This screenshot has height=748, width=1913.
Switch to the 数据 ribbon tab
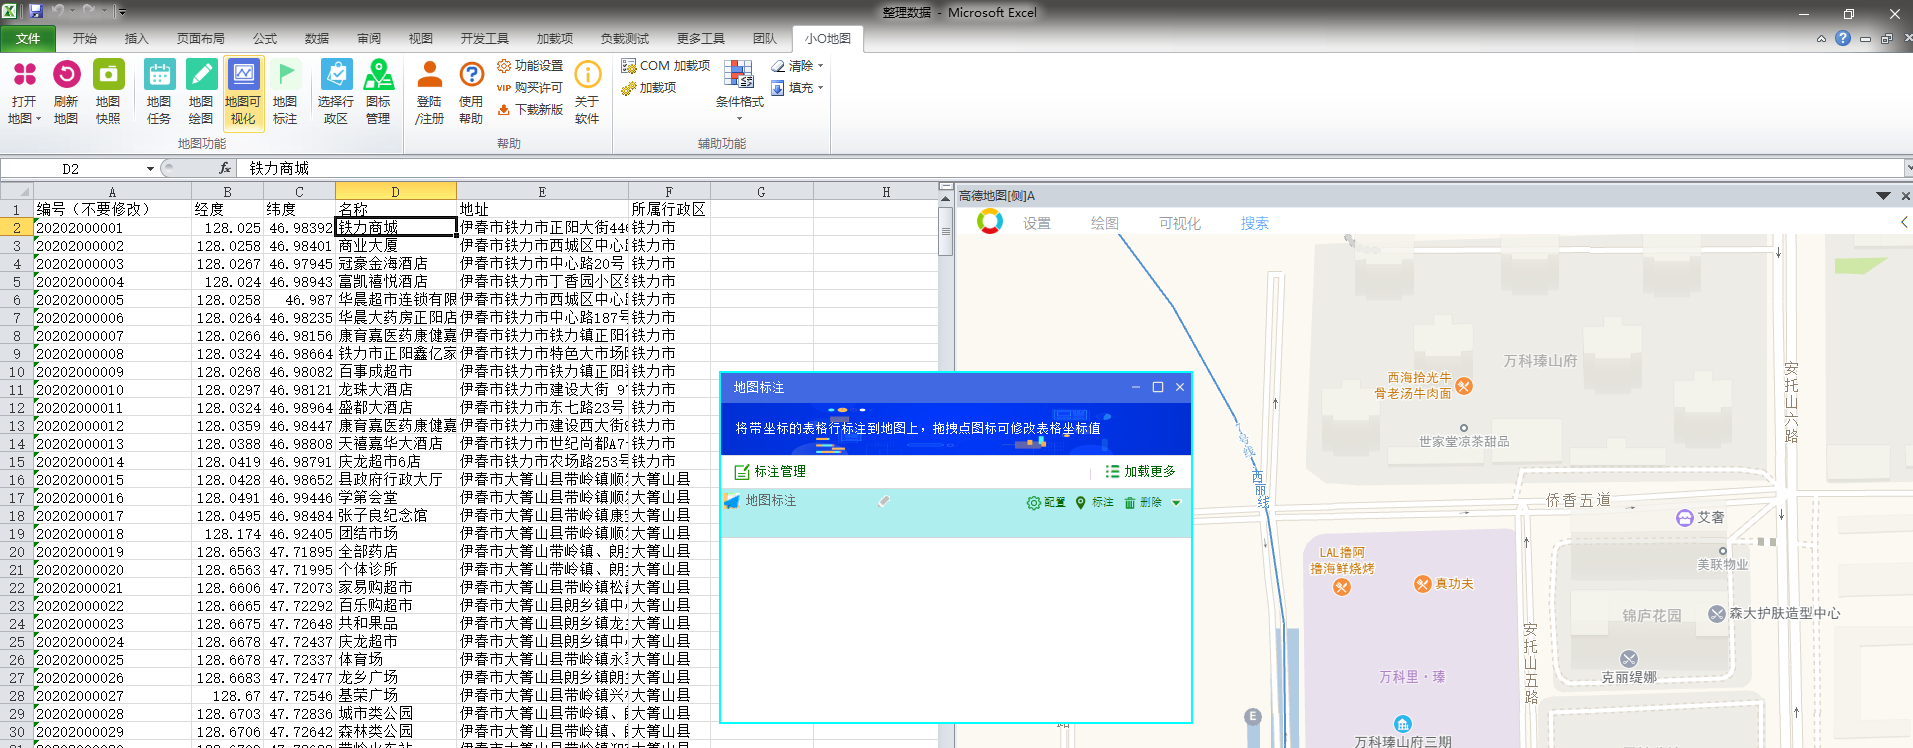(x=317, y=39)
